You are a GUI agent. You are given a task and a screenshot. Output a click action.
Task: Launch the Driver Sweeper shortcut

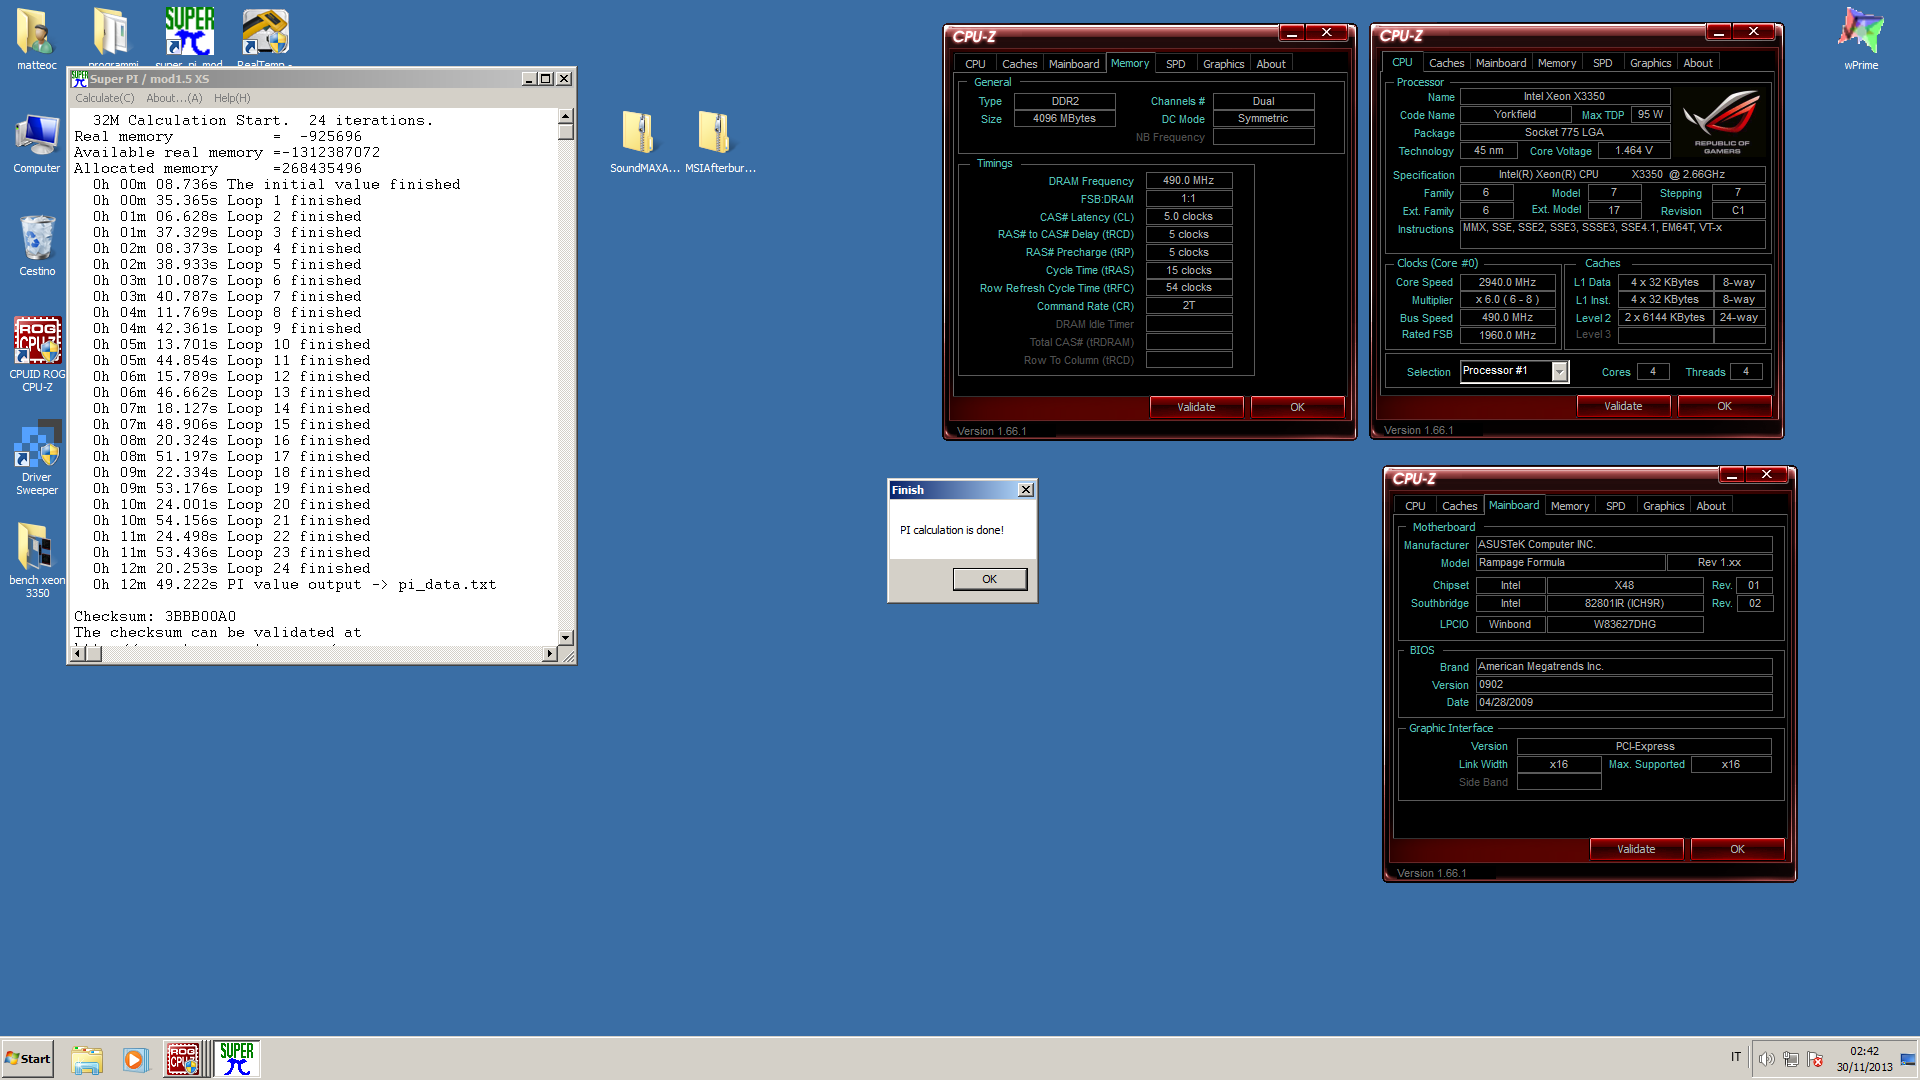click(x=37, y=458)
